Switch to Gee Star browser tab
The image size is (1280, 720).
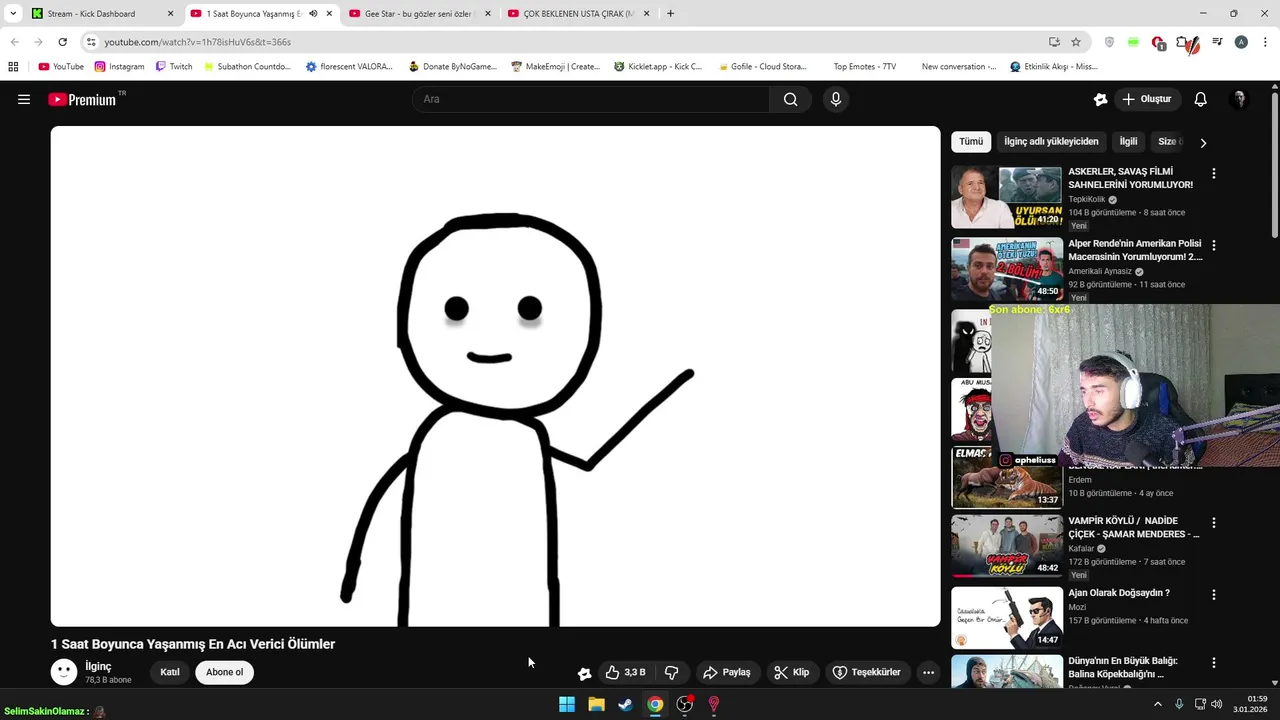coord(420,14)
